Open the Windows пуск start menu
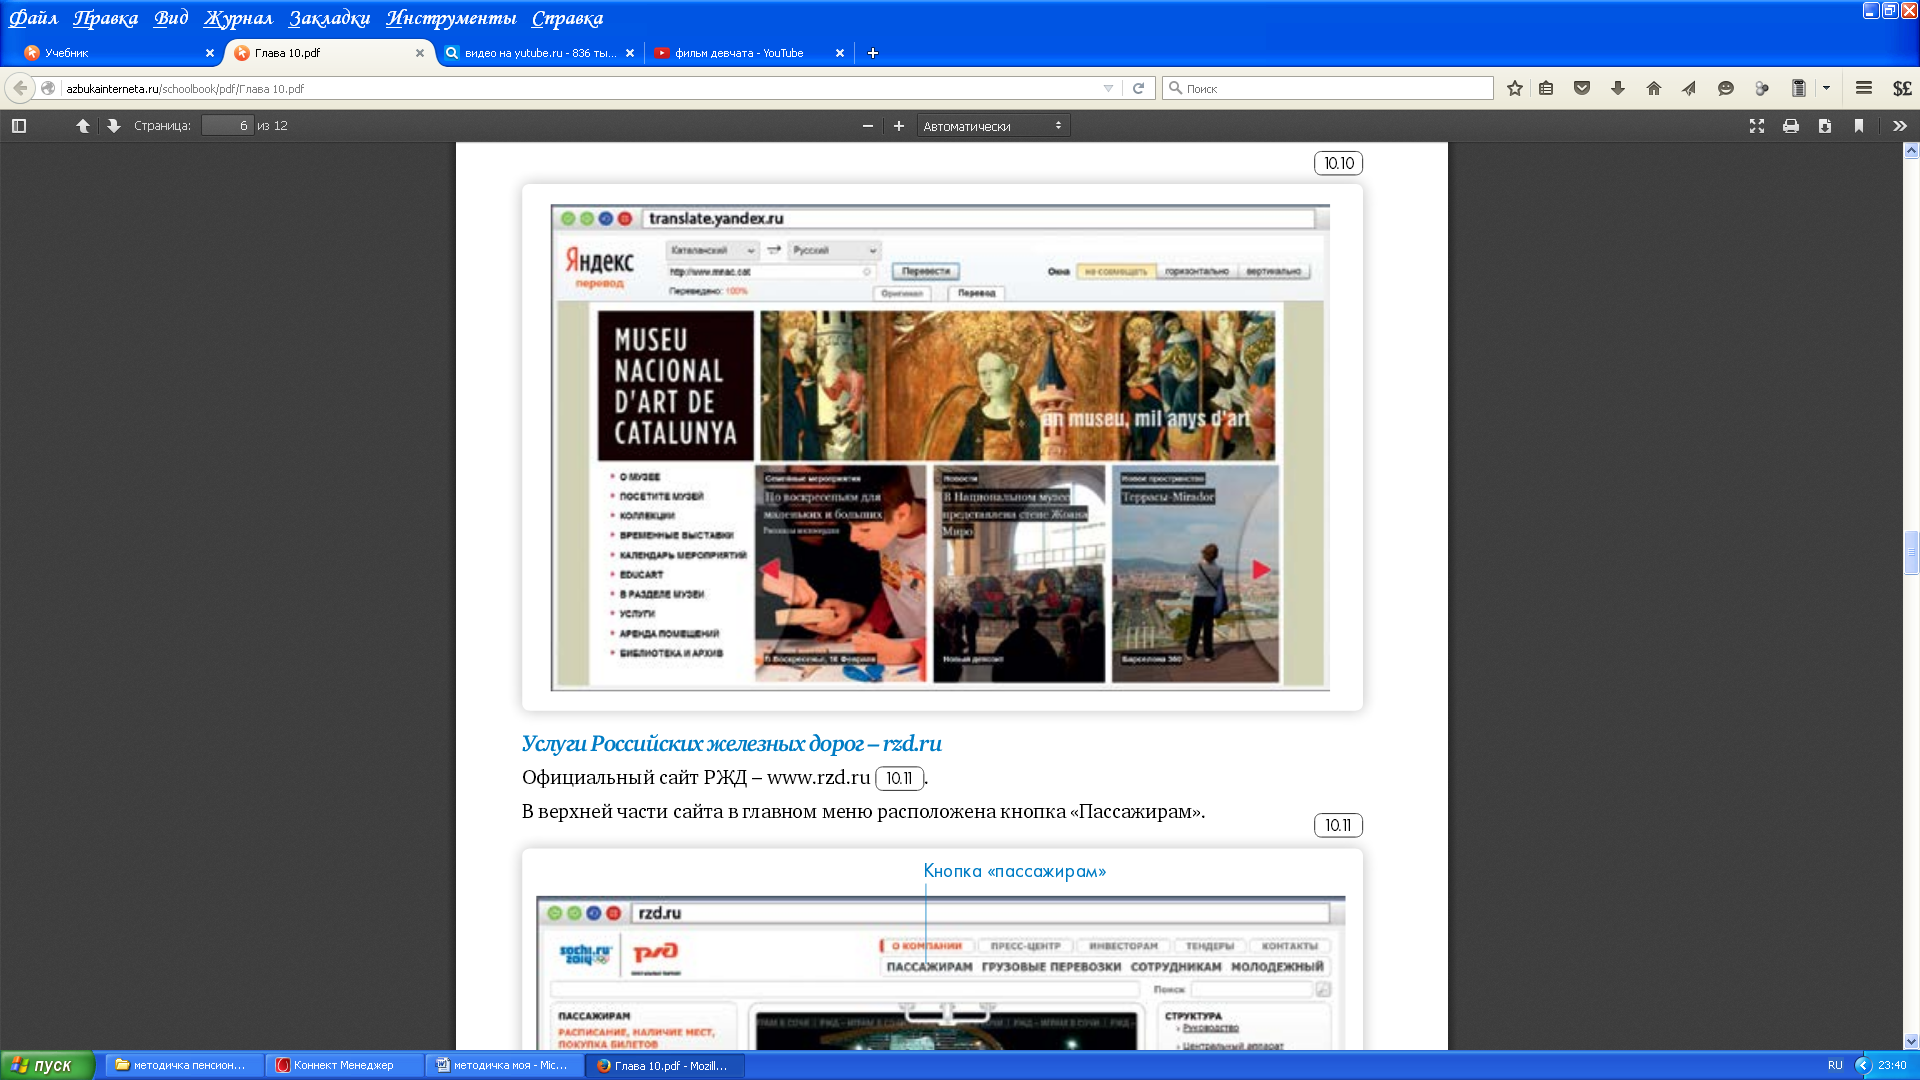1920x1080 pixels. [x=47, y=1065]
